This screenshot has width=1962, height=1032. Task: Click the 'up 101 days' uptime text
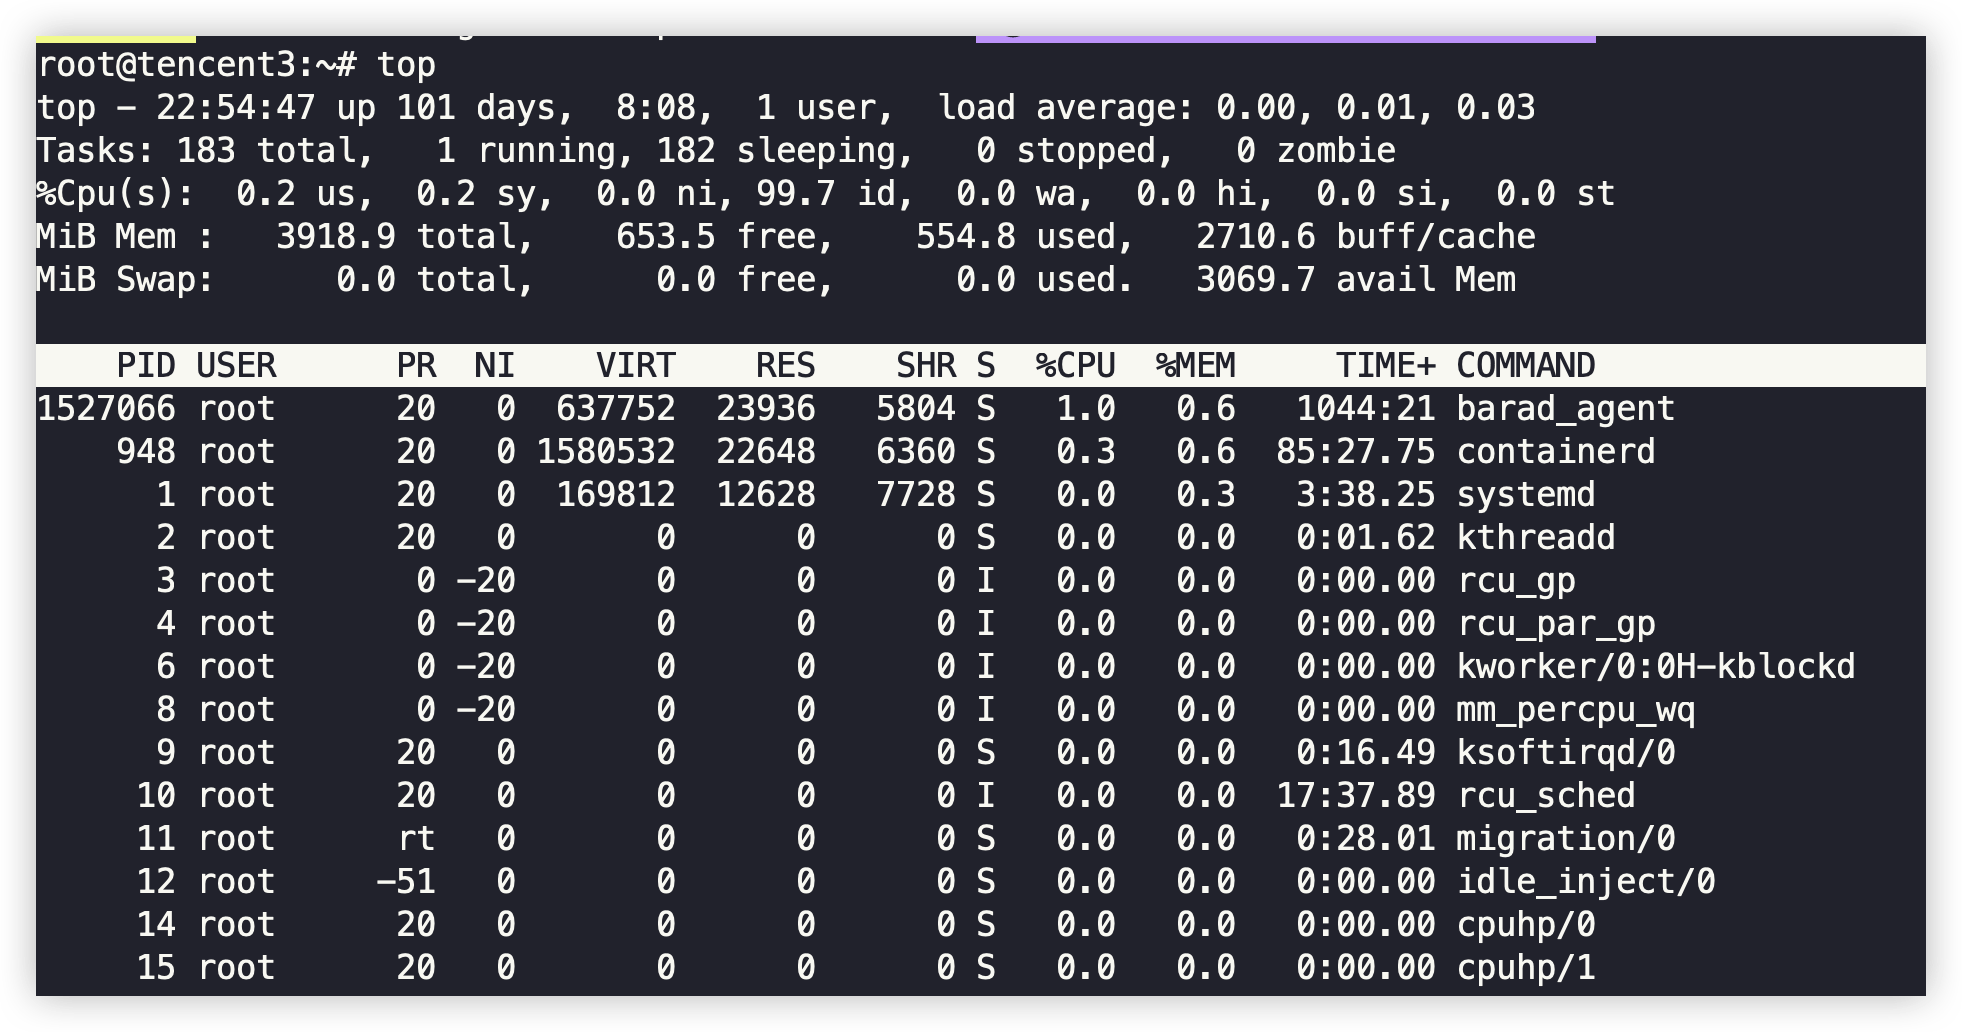[x=446, y=108]
